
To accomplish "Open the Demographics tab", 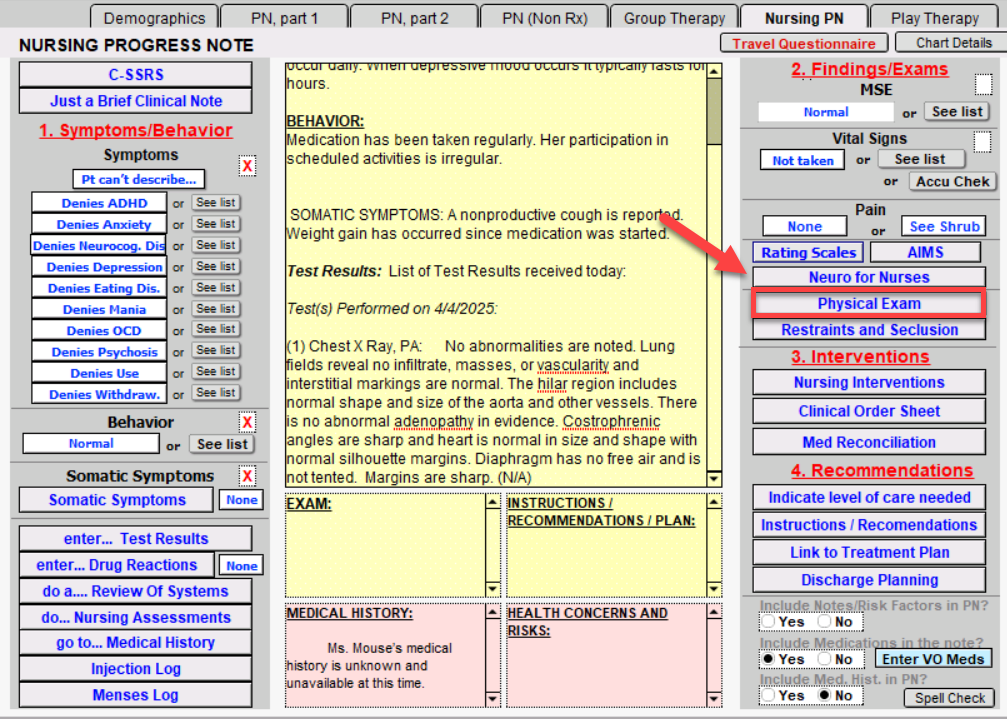I will (x=154, y=18).
